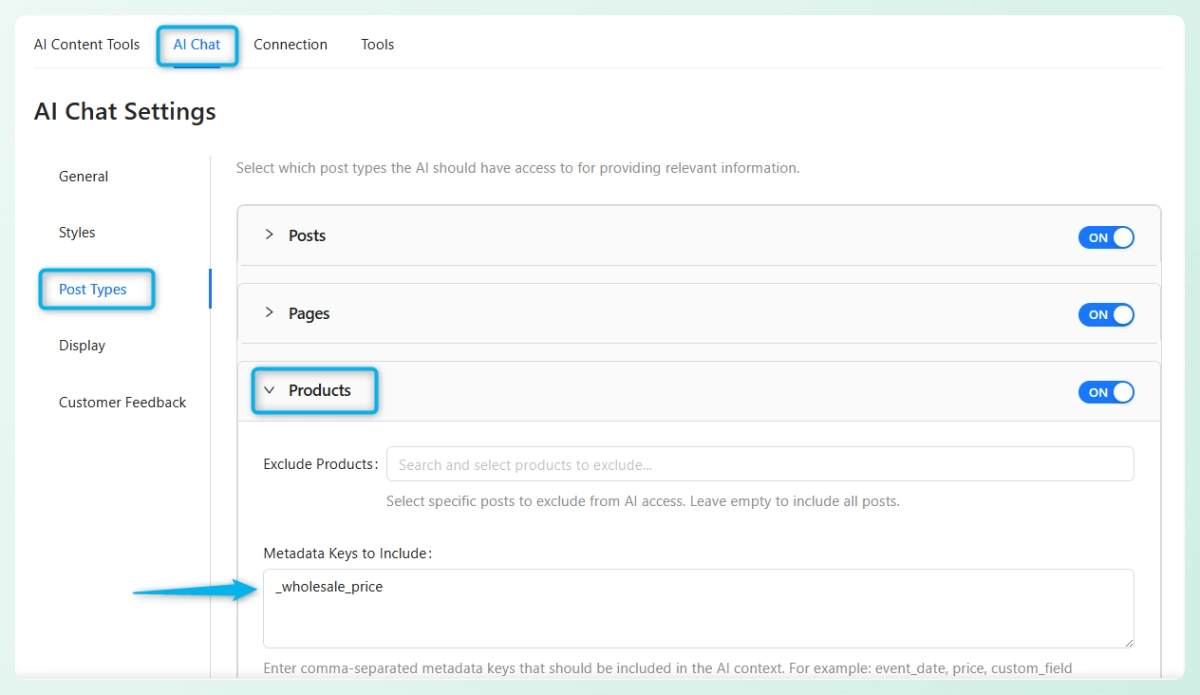1200x695 pixels.
Task: Switch to the AI Chat tab
Action: [197, 44]
